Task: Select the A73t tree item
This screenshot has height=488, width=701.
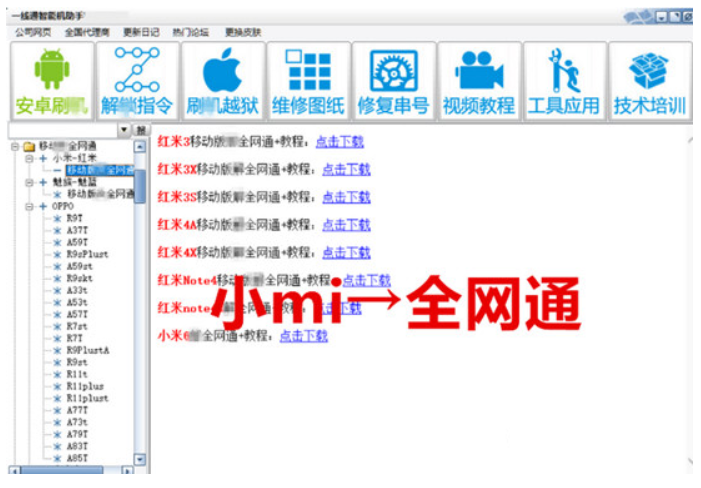Action: (x=77, y=422)
